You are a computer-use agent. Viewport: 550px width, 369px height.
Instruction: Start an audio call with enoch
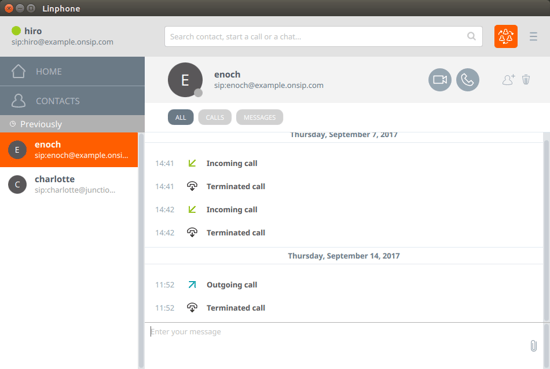pyautogui.click(x=468, y=80)
